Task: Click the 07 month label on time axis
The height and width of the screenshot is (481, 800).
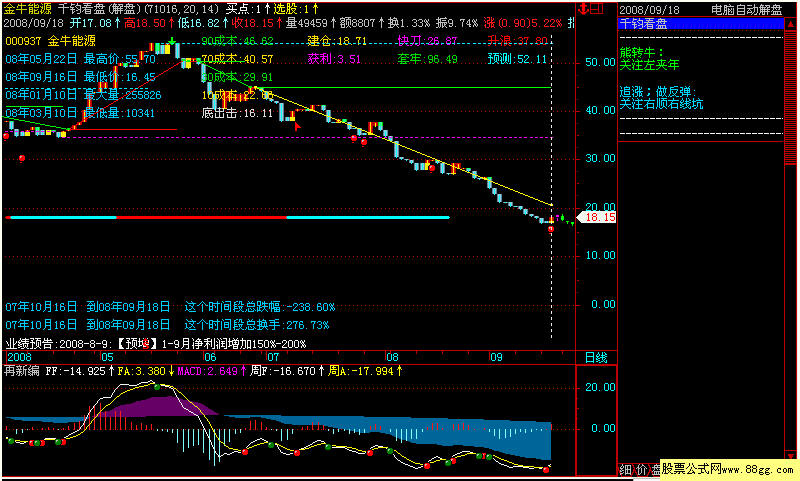Action: pos(273,357)
